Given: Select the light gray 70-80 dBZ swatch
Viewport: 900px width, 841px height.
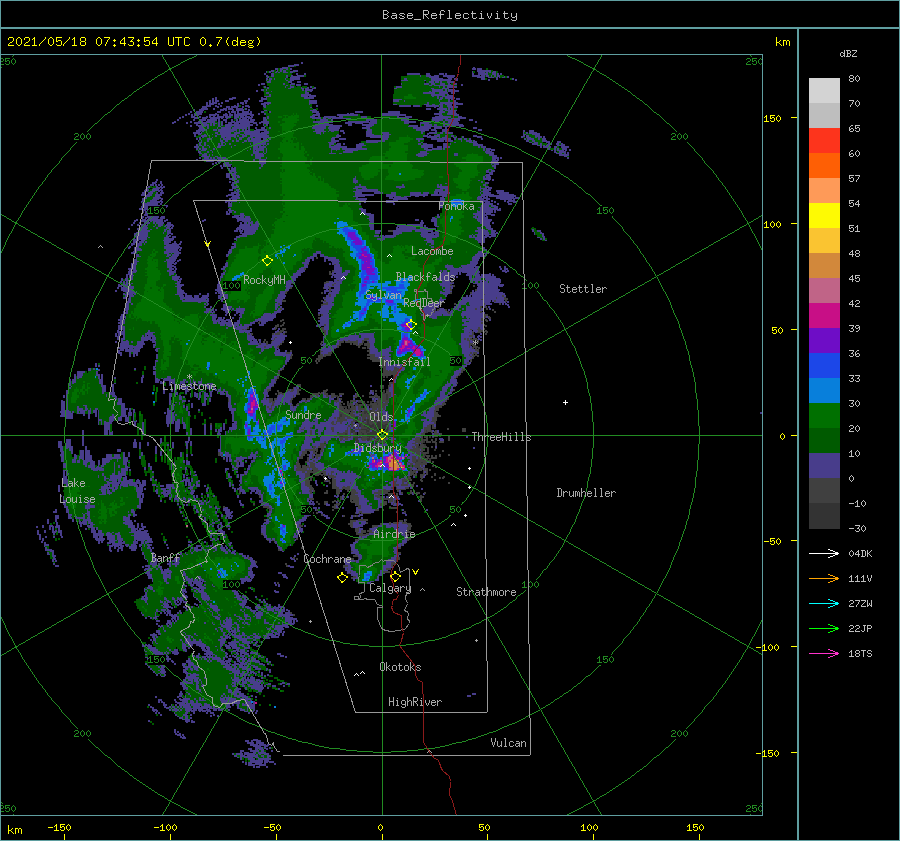Looking at the screenshot, I should click(x=824, y=91).
